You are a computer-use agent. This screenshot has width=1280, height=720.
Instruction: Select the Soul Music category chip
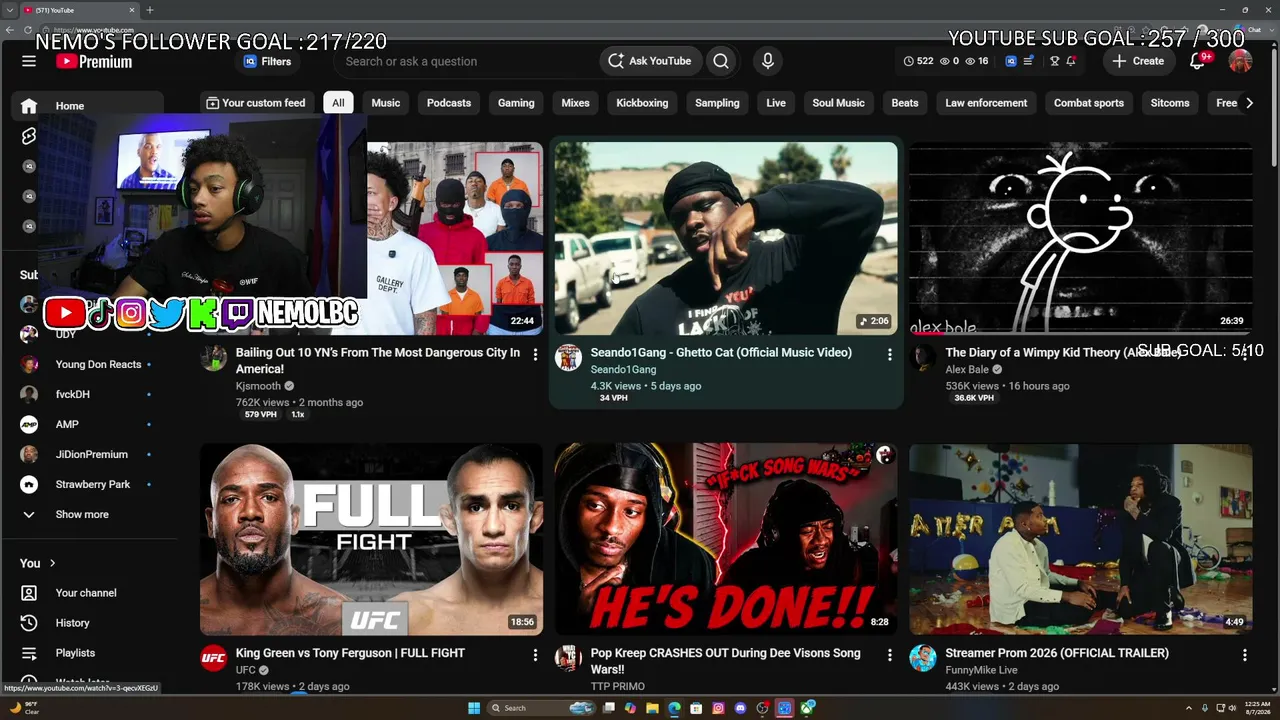(x=838, y=103)
